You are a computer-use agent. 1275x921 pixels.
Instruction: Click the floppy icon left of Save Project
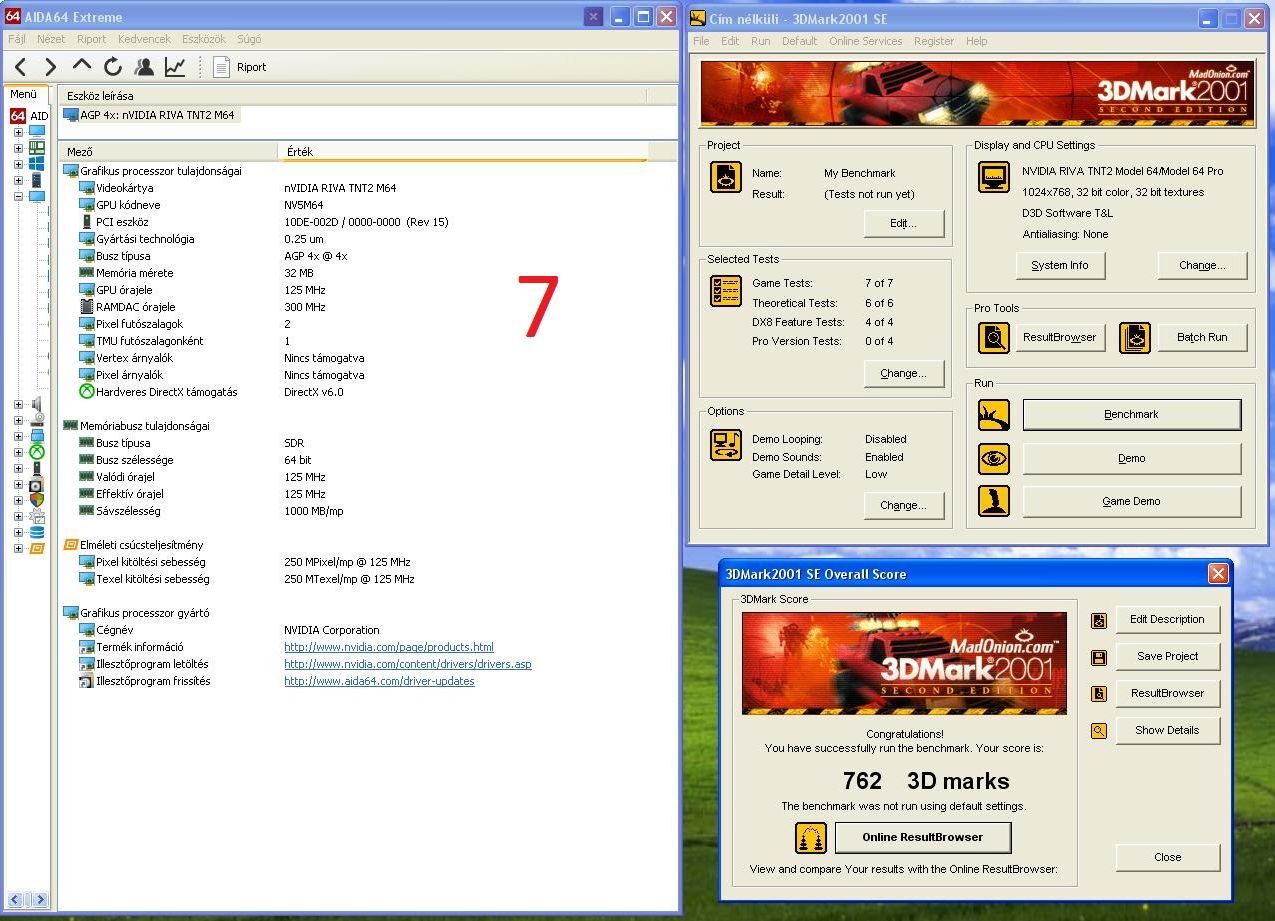click(1099, 657)
